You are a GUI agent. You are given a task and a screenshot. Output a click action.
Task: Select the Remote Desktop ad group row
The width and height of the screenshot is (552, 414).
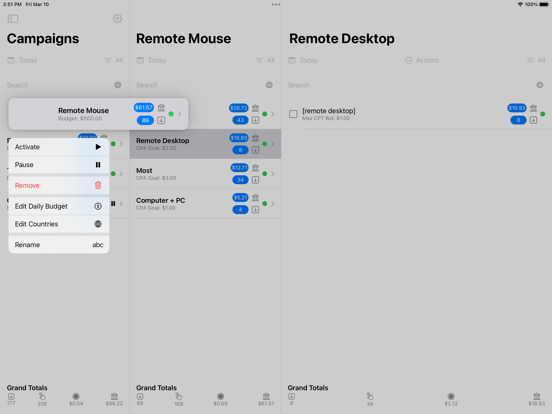[x=205, y=144]
